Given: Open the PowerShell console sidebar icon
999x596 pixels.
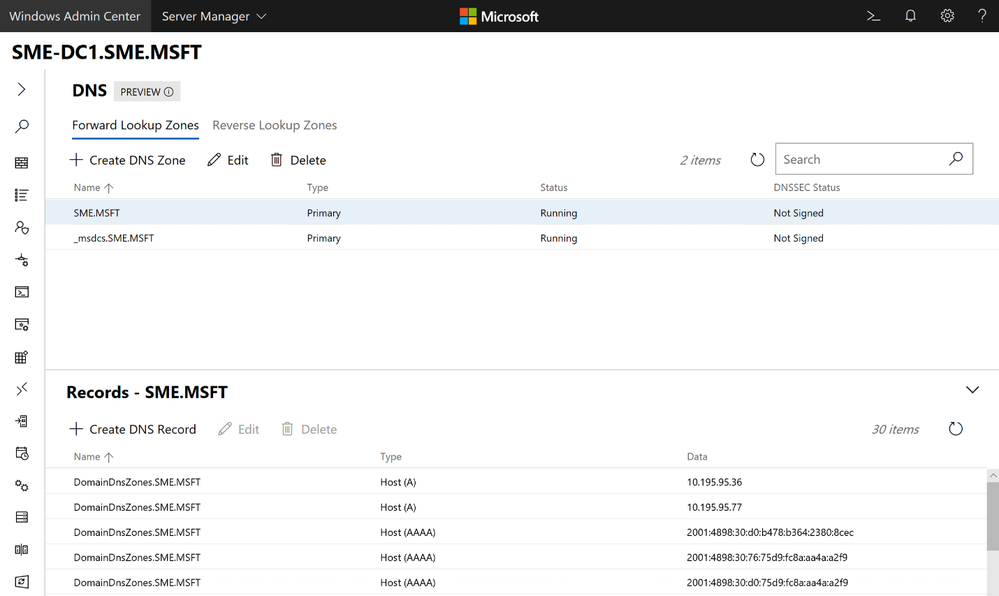Looking at the screenshot, I should 22,292.
